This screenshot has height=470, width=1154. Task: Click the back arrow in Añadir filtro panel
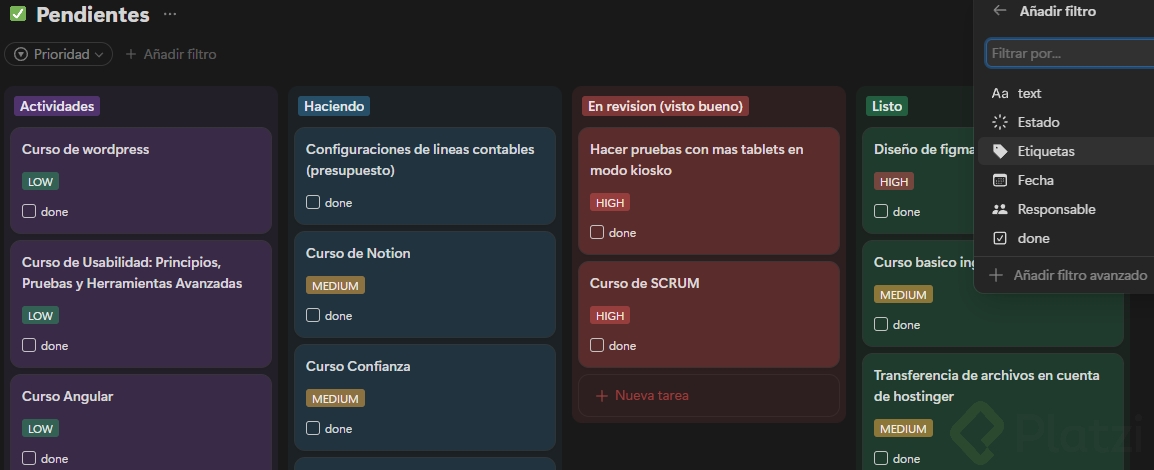coord(999,11)
